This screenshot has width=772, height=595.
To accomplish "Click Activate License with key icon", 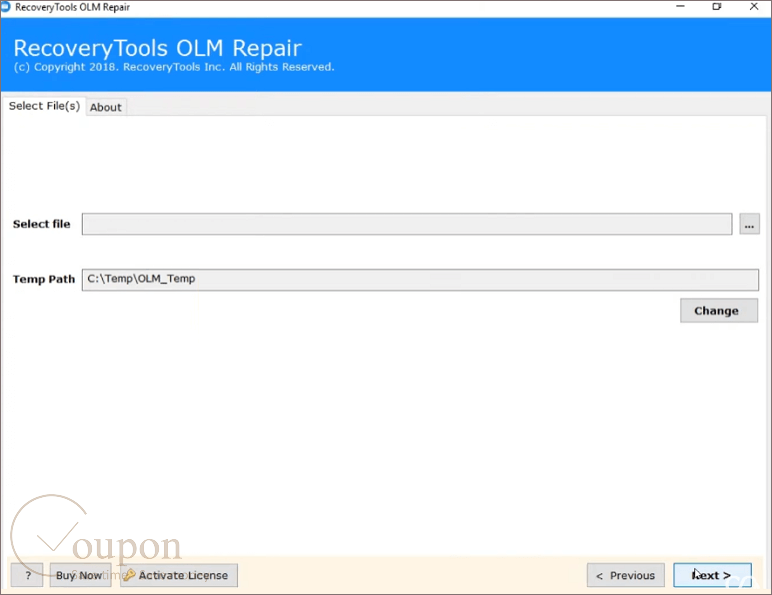I will point(179,575).
